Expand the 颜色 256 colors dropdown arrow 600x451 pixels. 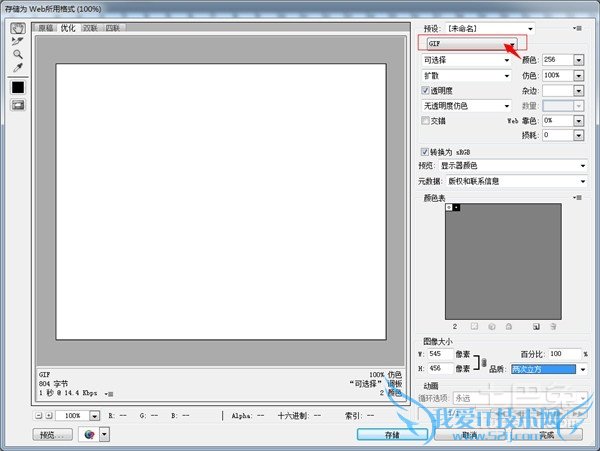(x=579, y=60)
